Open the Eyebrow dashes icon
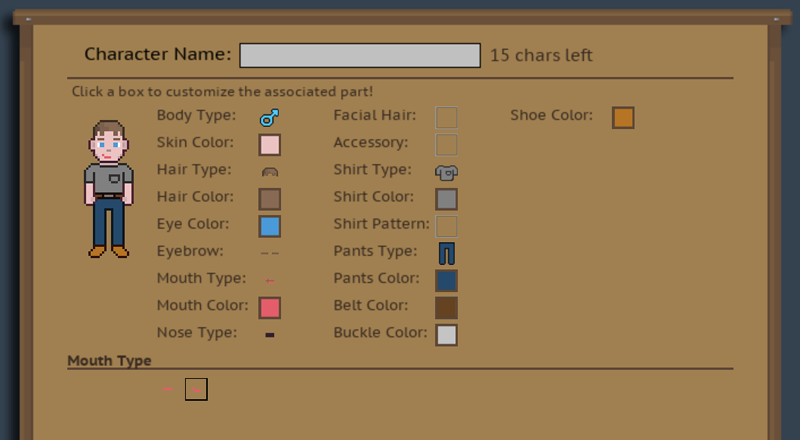The image size is (800, 440). (x=269, y=253)
